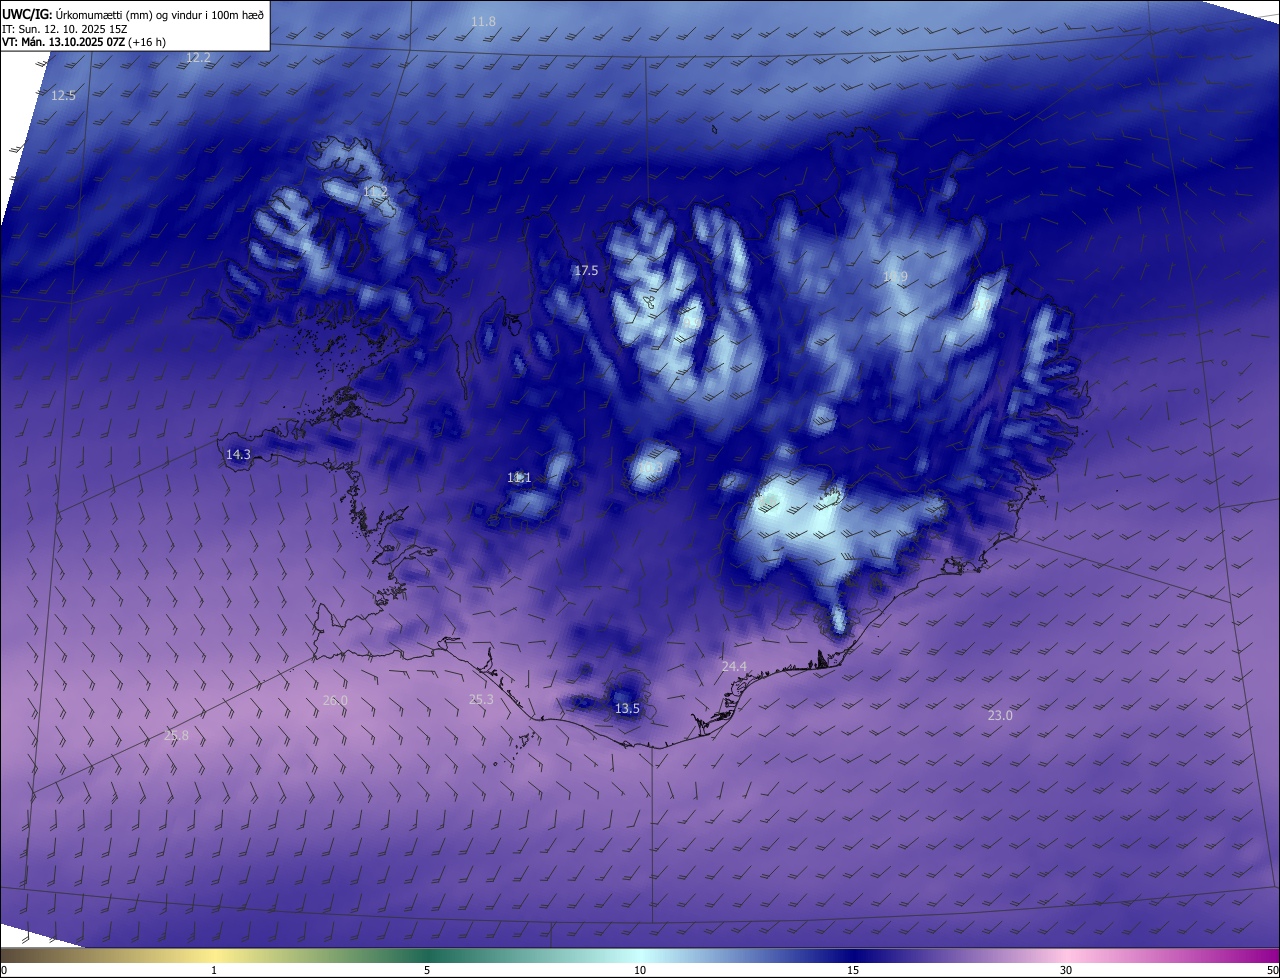Click the 'VT: Mán. 13.10.2025 07Z (+16 h)' line

(x=84, y=42)
